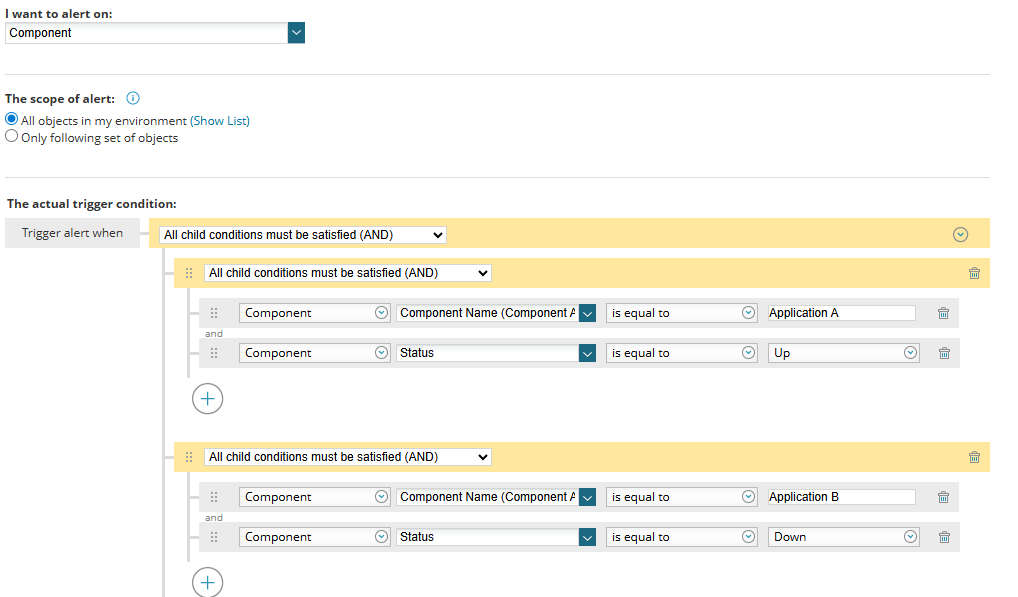This screenshot has height=597, width=1018.
Task: Grab drag handle of second AND group
Action: 189,457
